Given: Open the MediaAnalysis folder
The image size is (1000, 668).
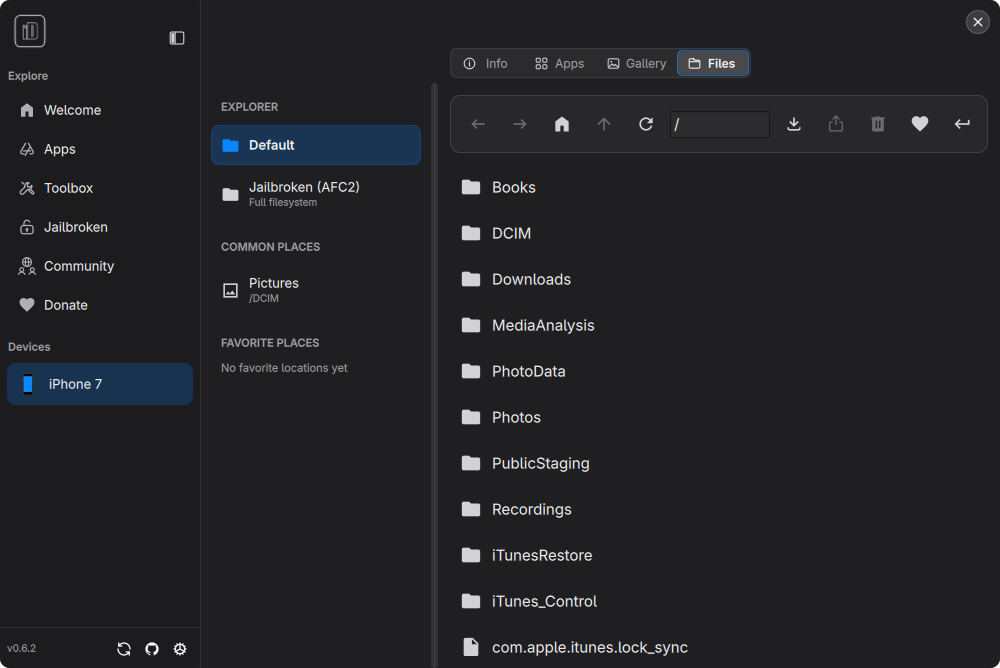Looking at the screenshot, I should pyautogui.click(x=719, y=325).
